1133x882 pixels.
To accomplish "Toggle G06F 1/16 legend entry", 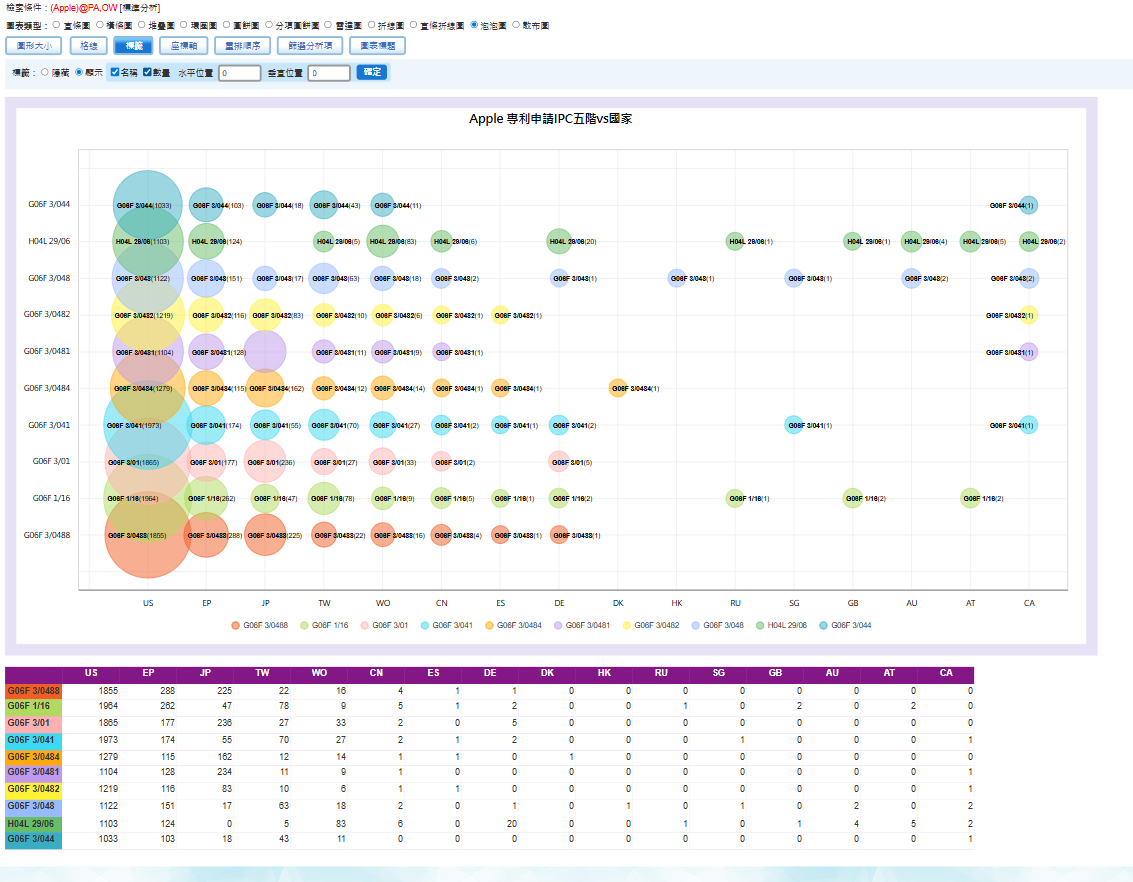I will 324,626.
